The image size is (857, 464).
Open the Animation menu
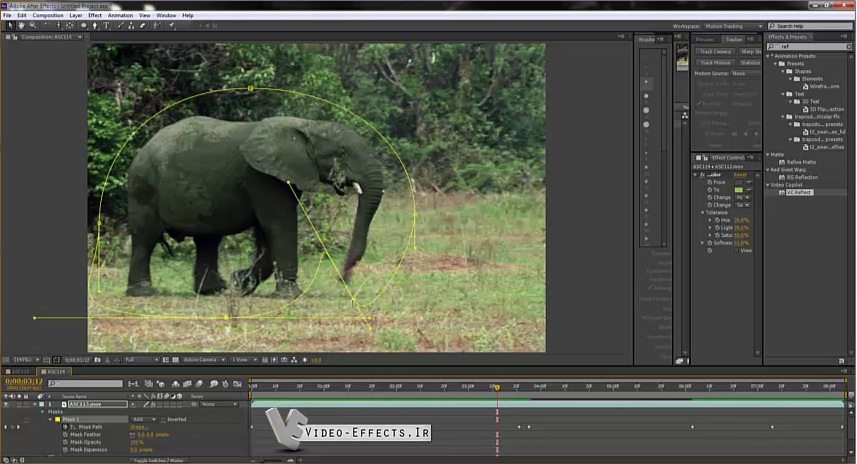(120, 15)
